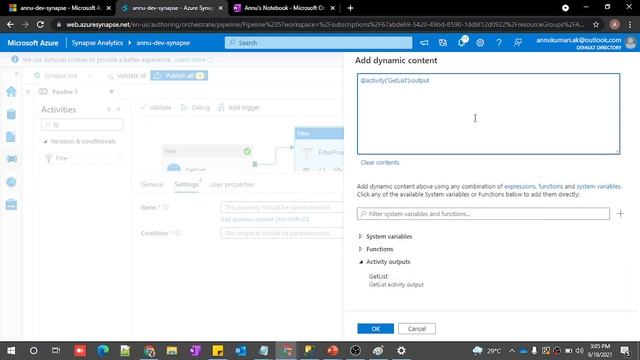Click the plus icon beside filter box

pyautogui.click(x=620, y=213)
